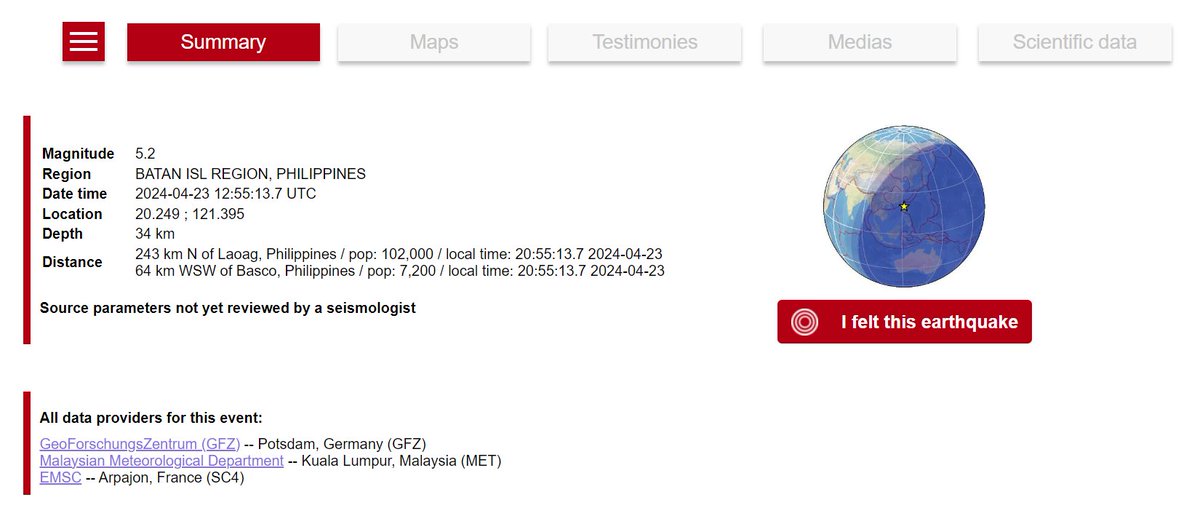This screenshot has height=516, width=1200.
Task: Click the Distance label
Action: point(72,262)
